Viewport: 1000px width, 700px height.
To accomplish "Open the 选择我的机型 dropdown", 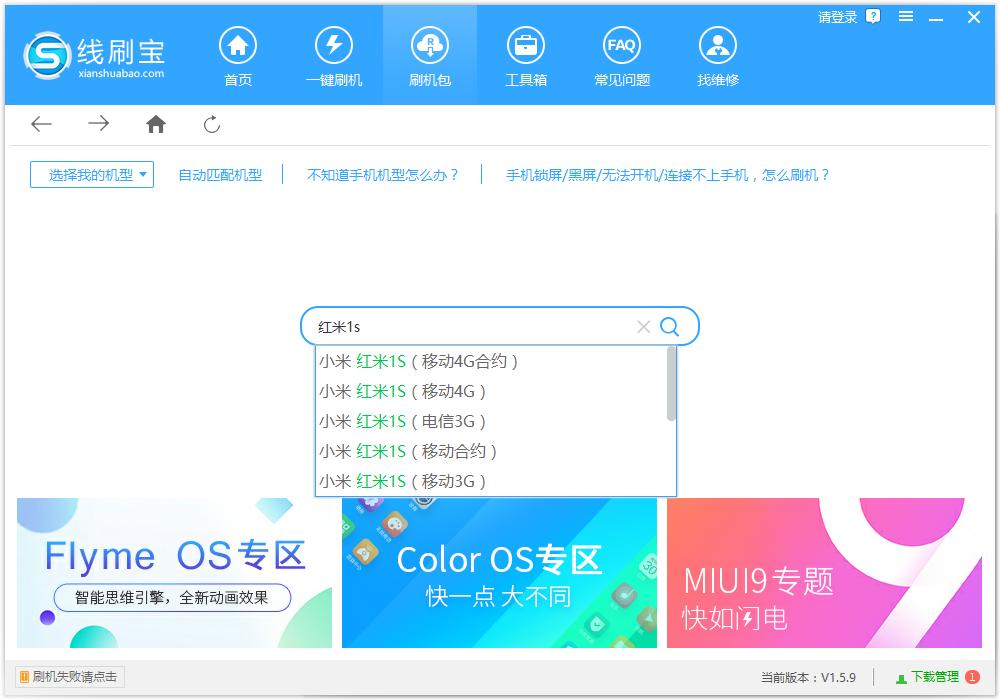I will 91,174.
